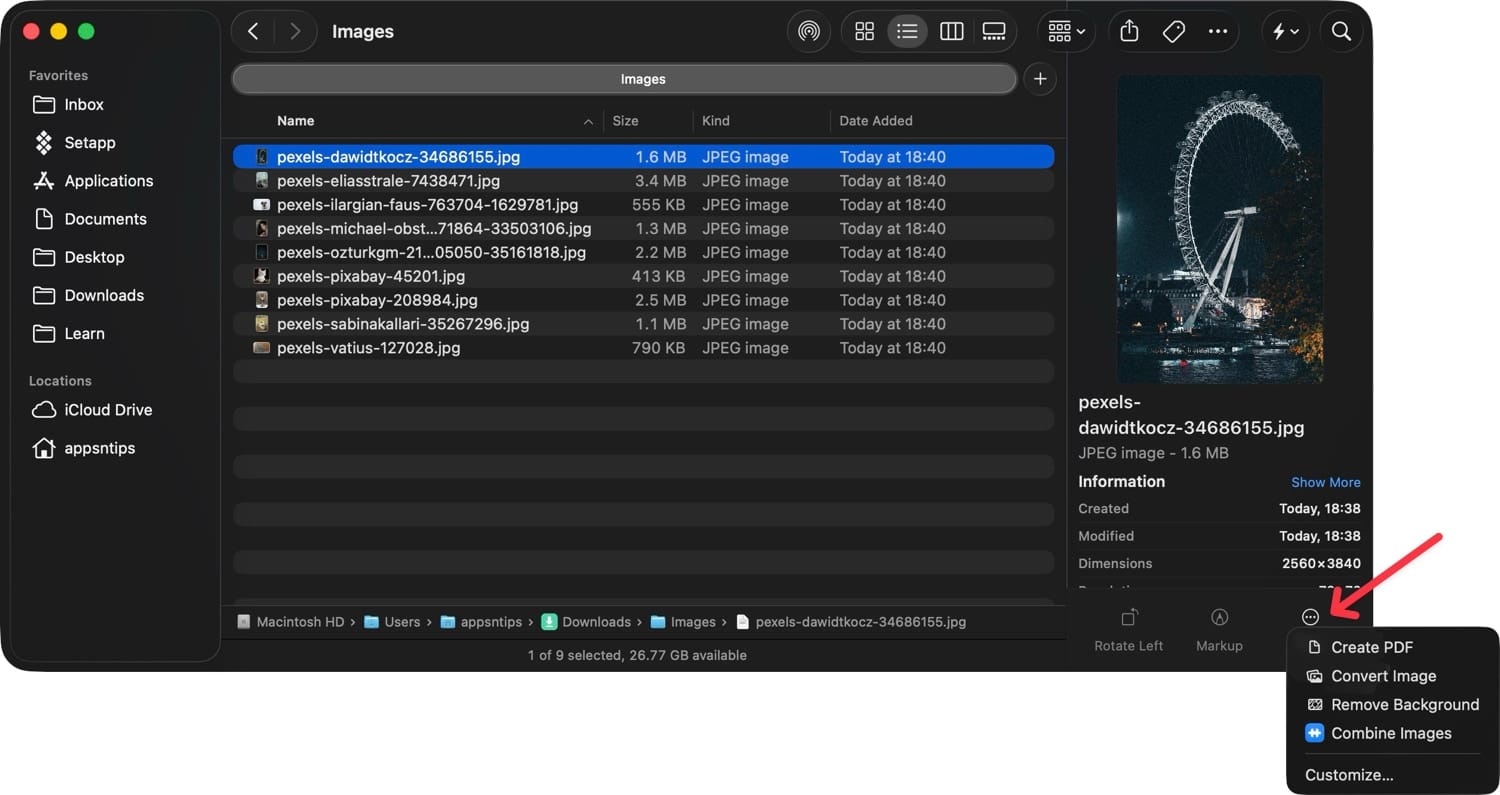Select Remove Background in the actions menu
1500x795 pixels.
click(x=1404, y=704)
